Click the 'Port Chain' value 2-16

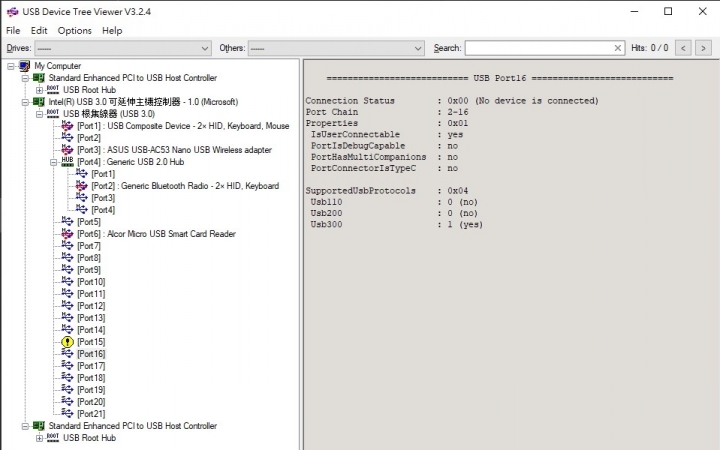[x=458, y=112]
